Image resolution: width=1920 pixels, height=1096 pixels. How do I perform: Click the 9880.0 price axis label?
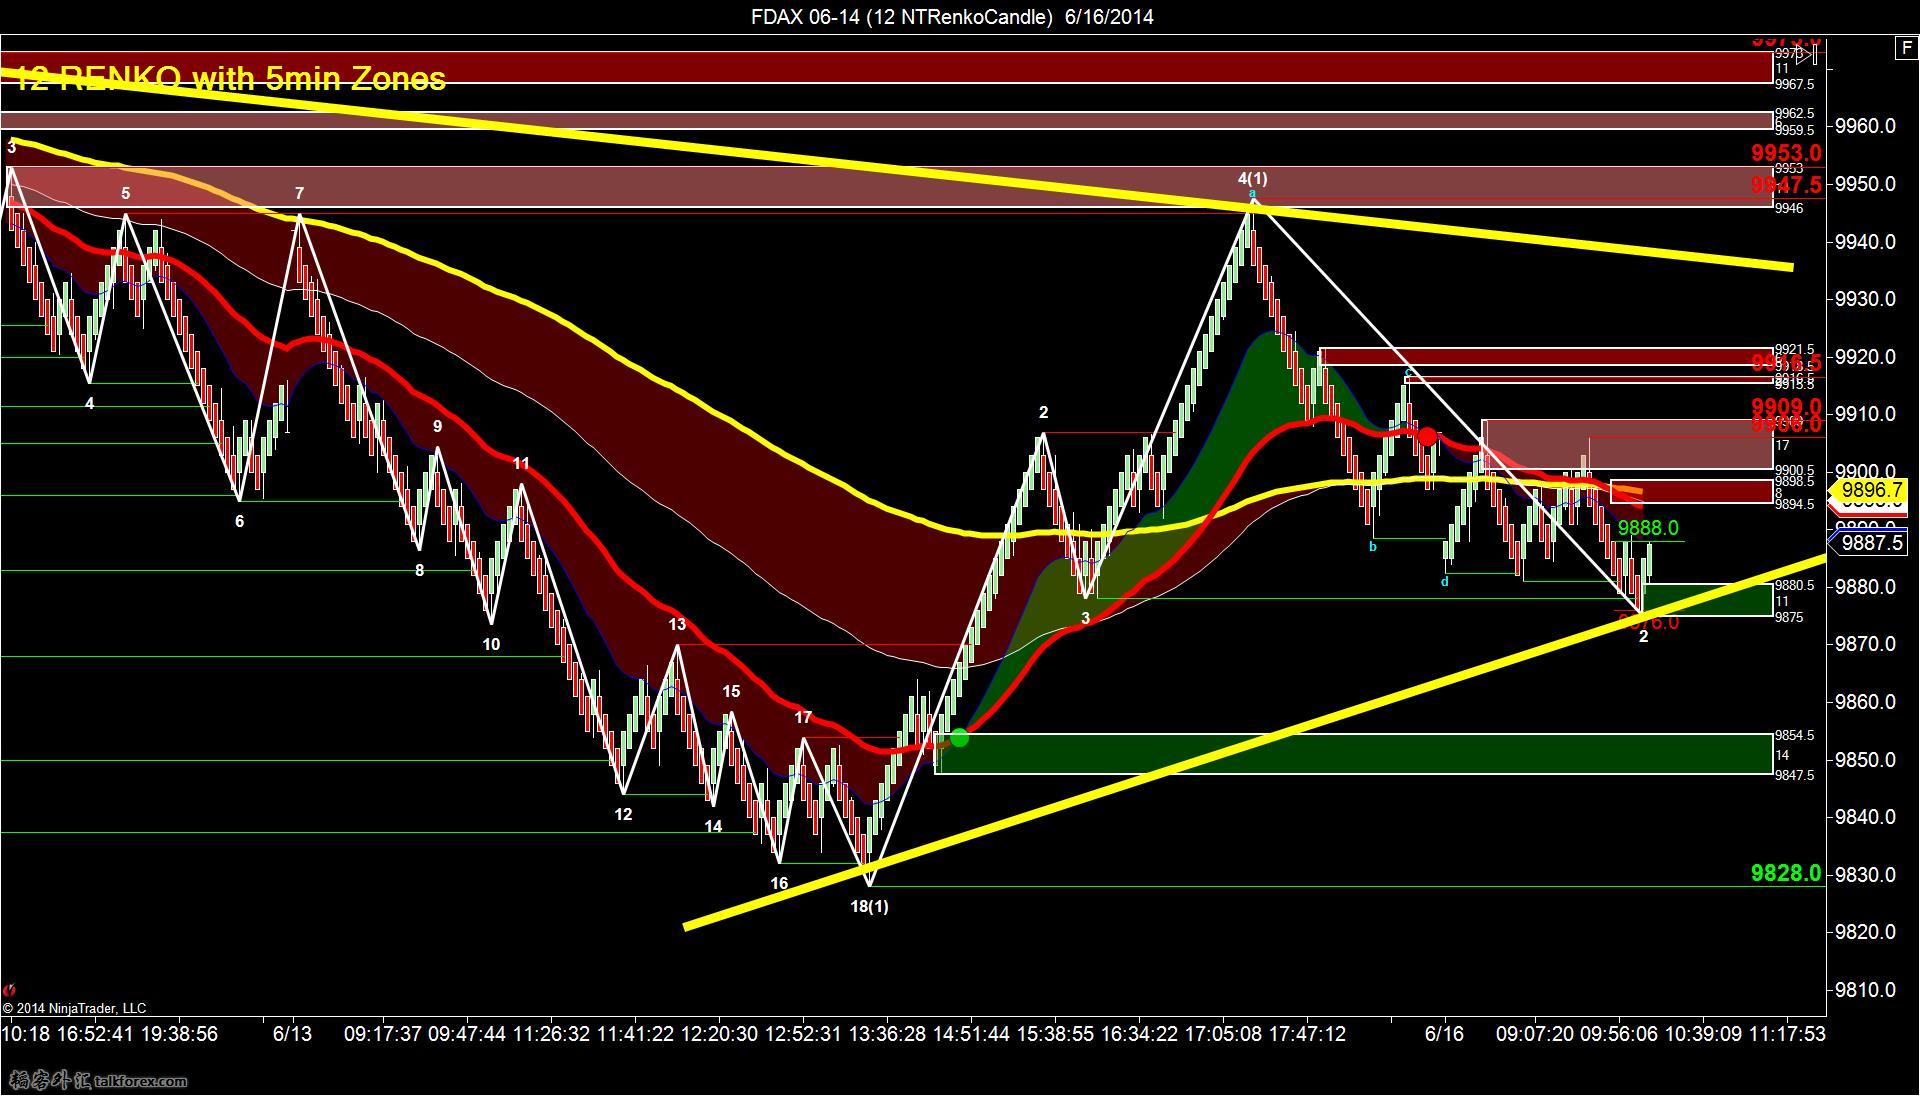point(1866,587)
